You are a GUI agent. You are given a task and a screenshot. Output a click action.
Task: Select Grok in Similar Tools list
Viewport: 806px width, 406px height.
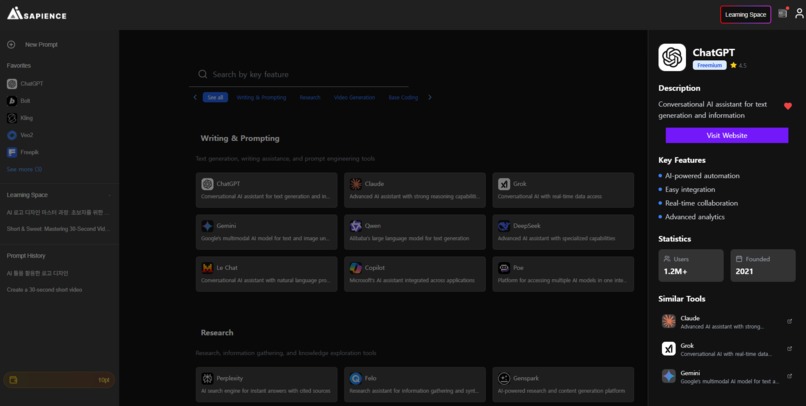(727, 349)
